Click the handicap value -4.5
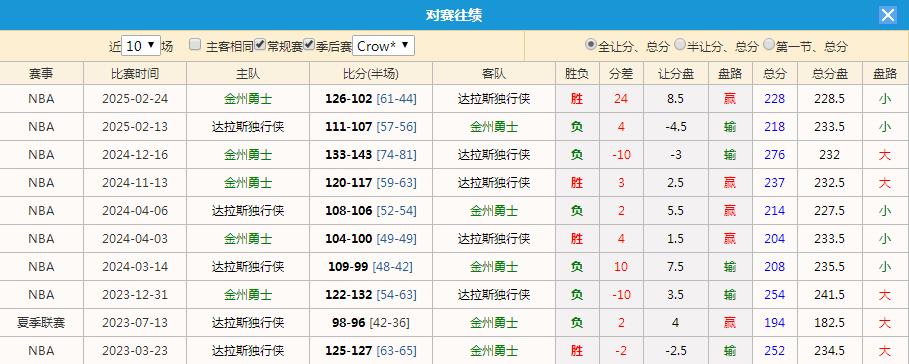Viewport: 909px width, 364px height. point(676,127)
